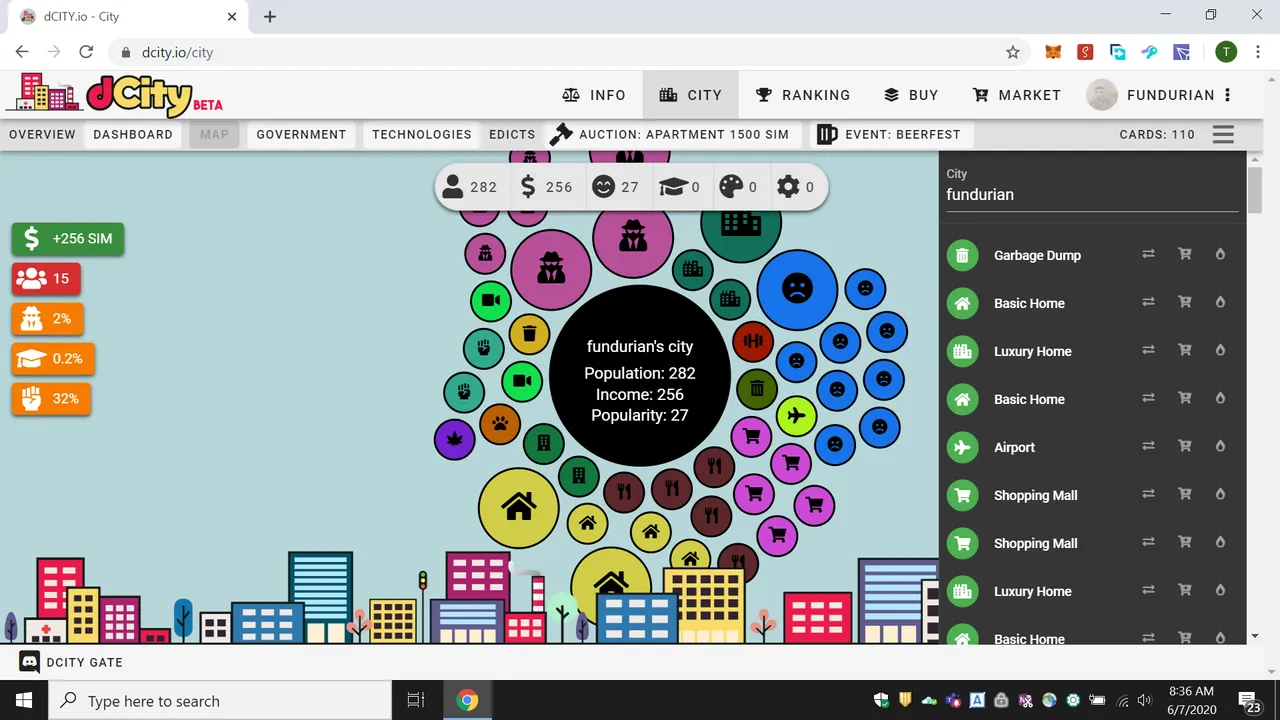Click the green Airport plane icon in list
The width and height of the screenshot is (1280, 720).
[x=962, y=447]
